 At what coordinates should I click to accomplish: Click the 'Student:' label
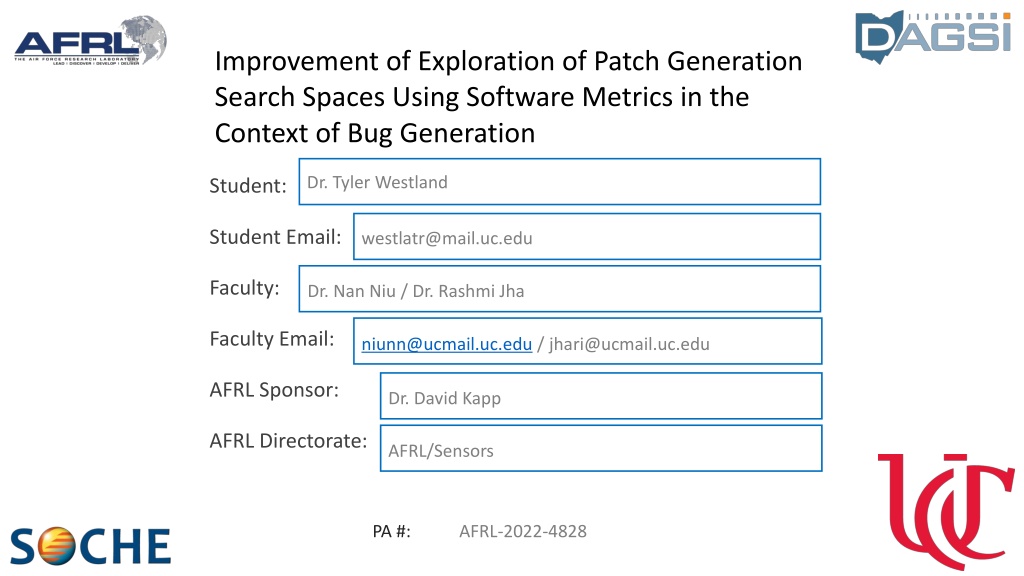248,185
